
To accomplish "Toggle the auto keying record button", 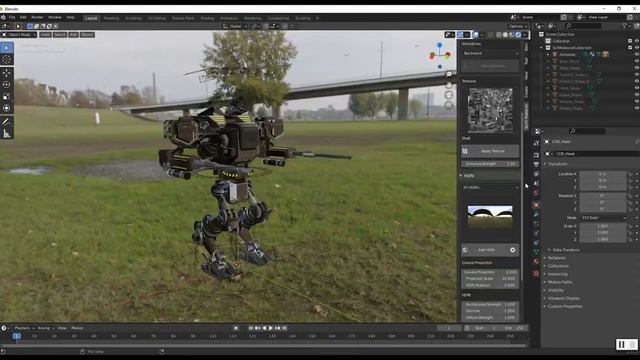I will [x=236, y=328].
